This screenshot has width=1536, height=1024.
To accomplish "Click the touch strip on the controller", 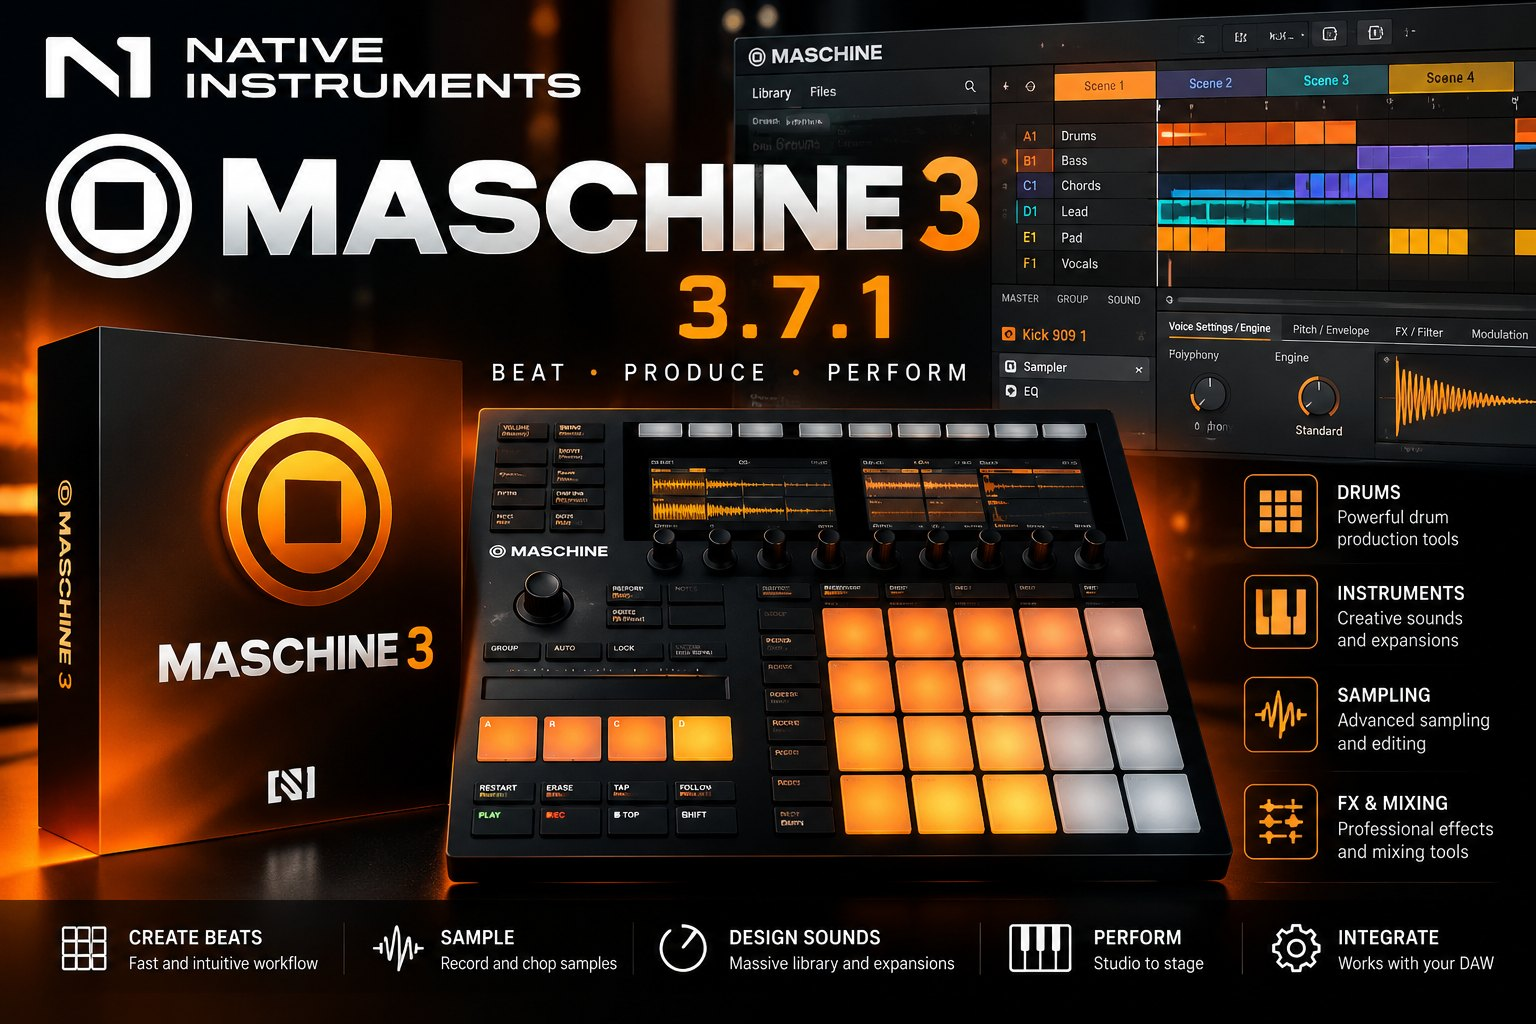I will point(605,687).
